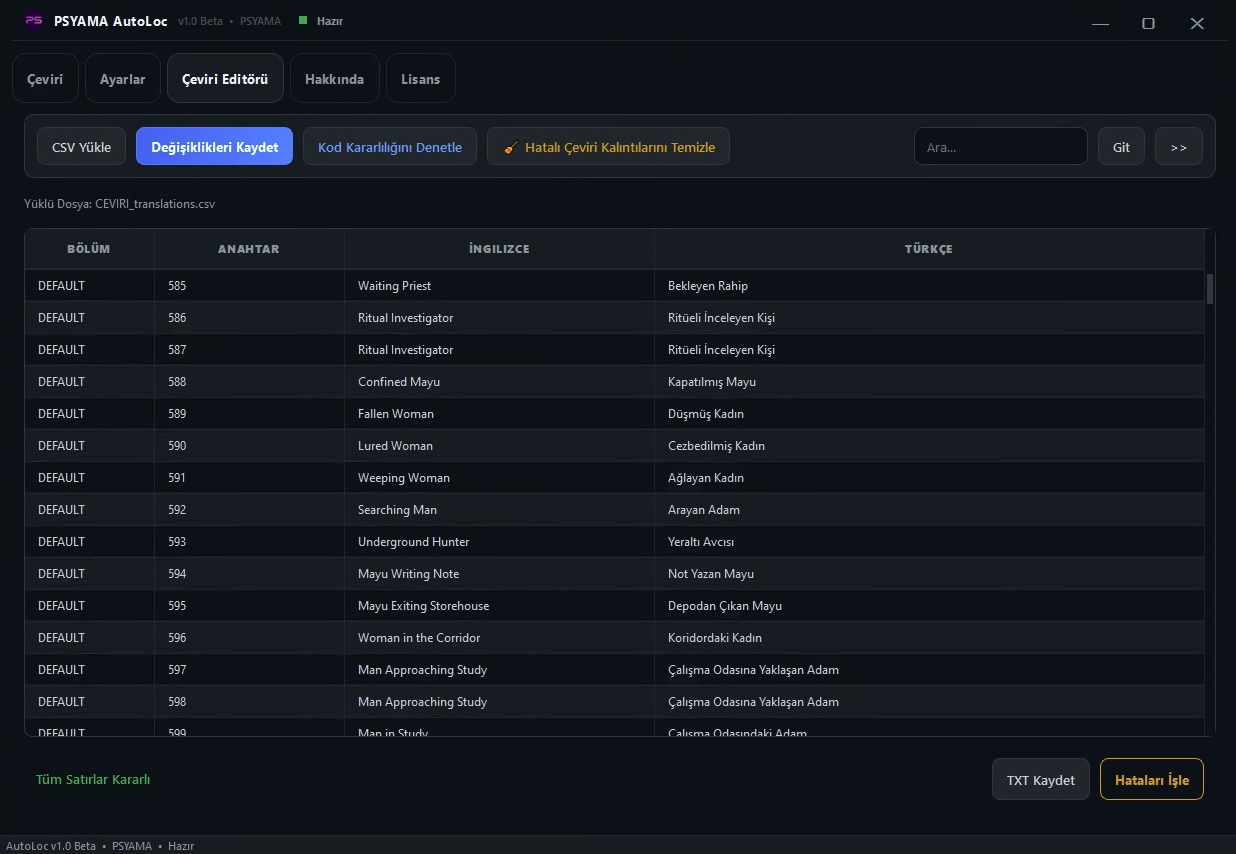Click the Git search button
This screenshot has width=1236, height=854.
coord(1121,147)
